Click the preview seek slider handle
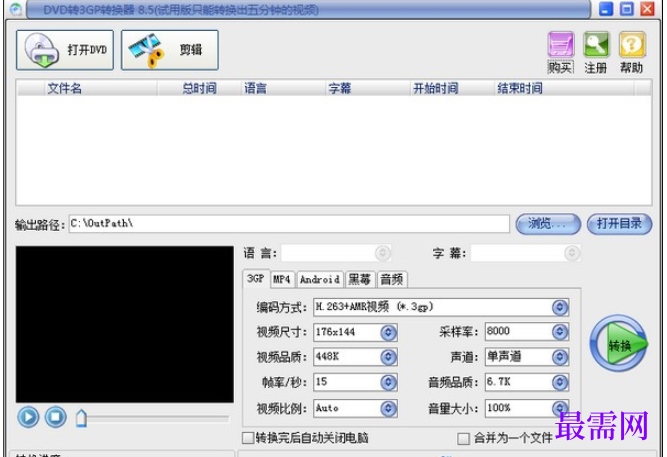 click(81, 418)
